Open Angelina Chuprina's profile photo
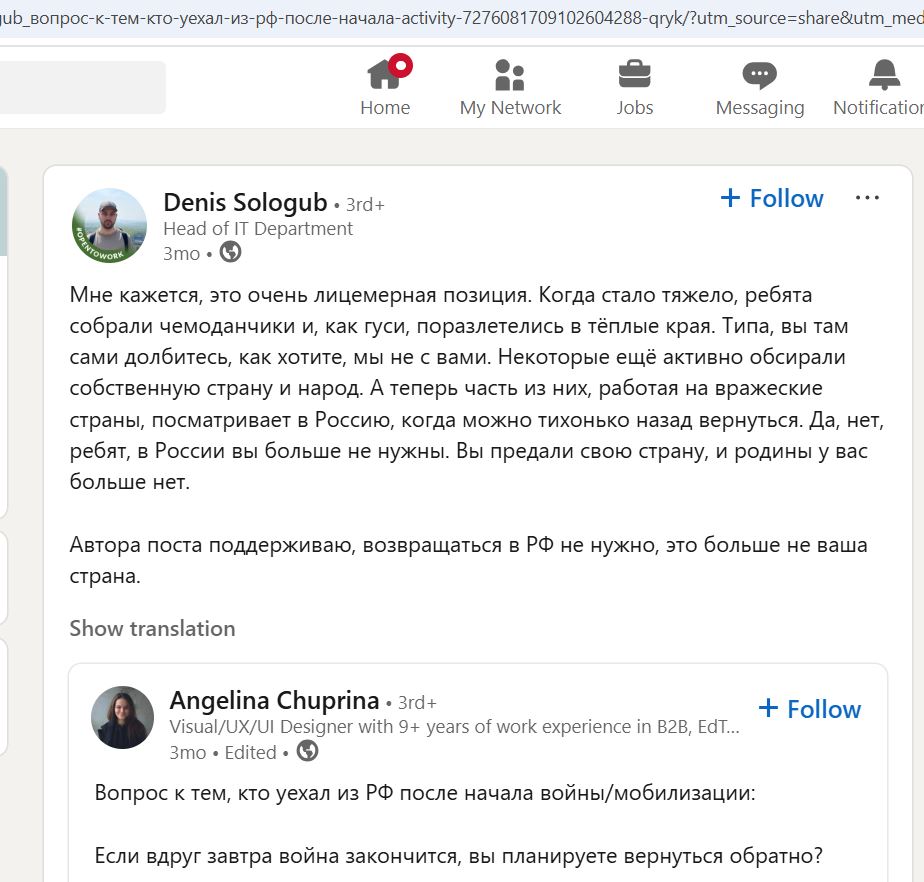The width and height of the screenshot is (924, 882). click(123, 717)
